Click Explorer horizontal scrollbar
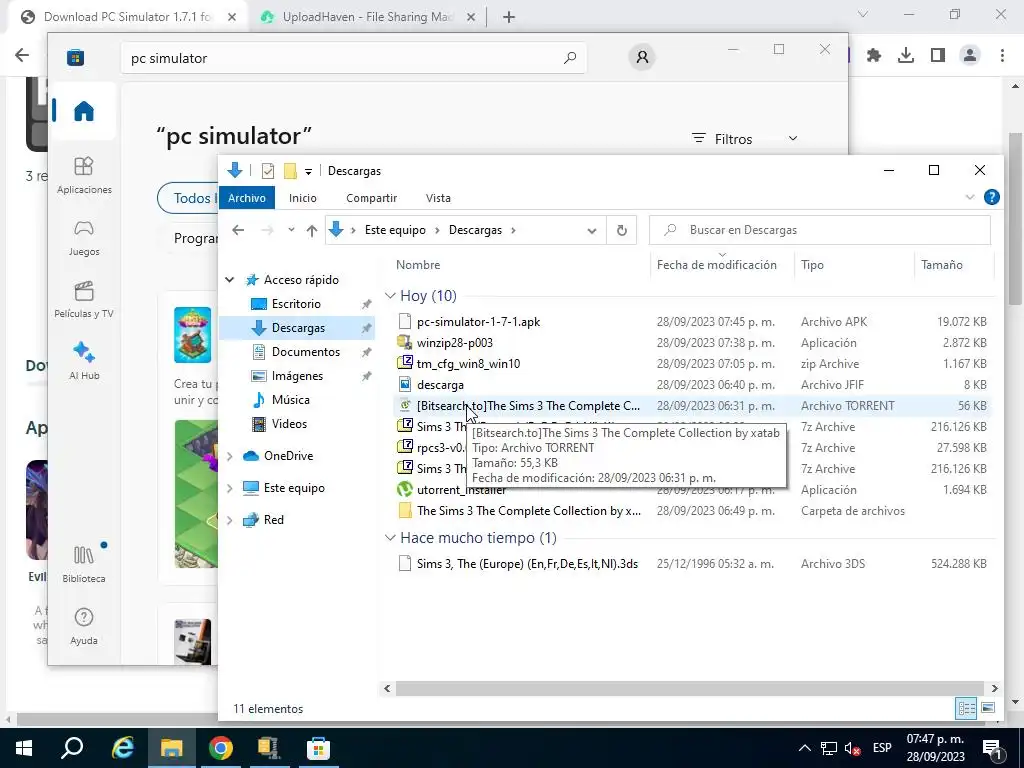 (x=690, y=688)
